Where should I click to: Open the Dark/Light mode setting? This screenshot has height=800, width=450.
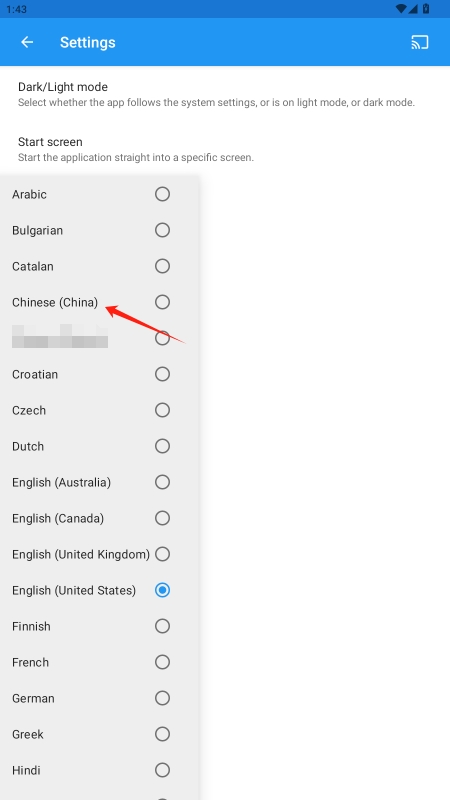225,94
